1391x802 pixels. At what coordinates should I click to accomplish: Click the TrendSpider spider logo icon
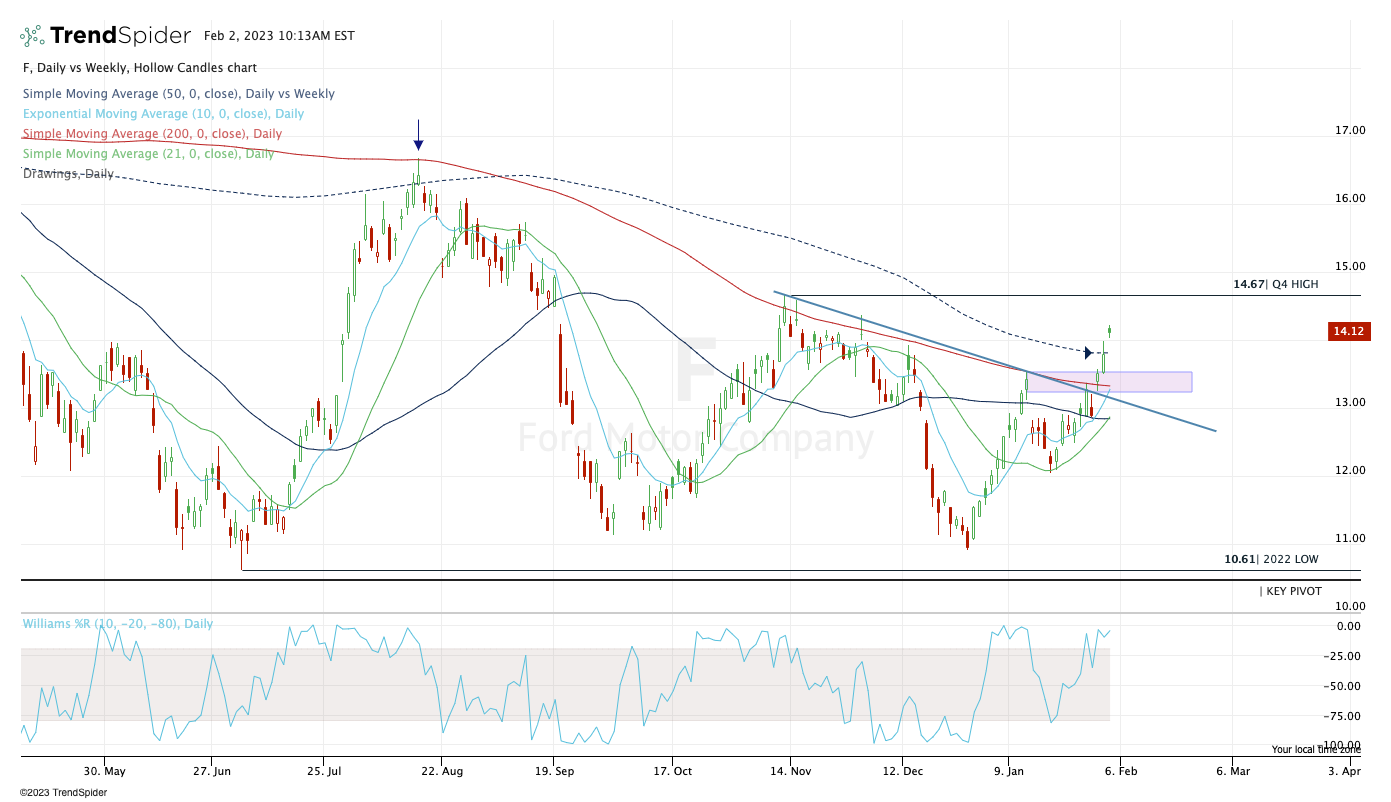tap(31, 36)
